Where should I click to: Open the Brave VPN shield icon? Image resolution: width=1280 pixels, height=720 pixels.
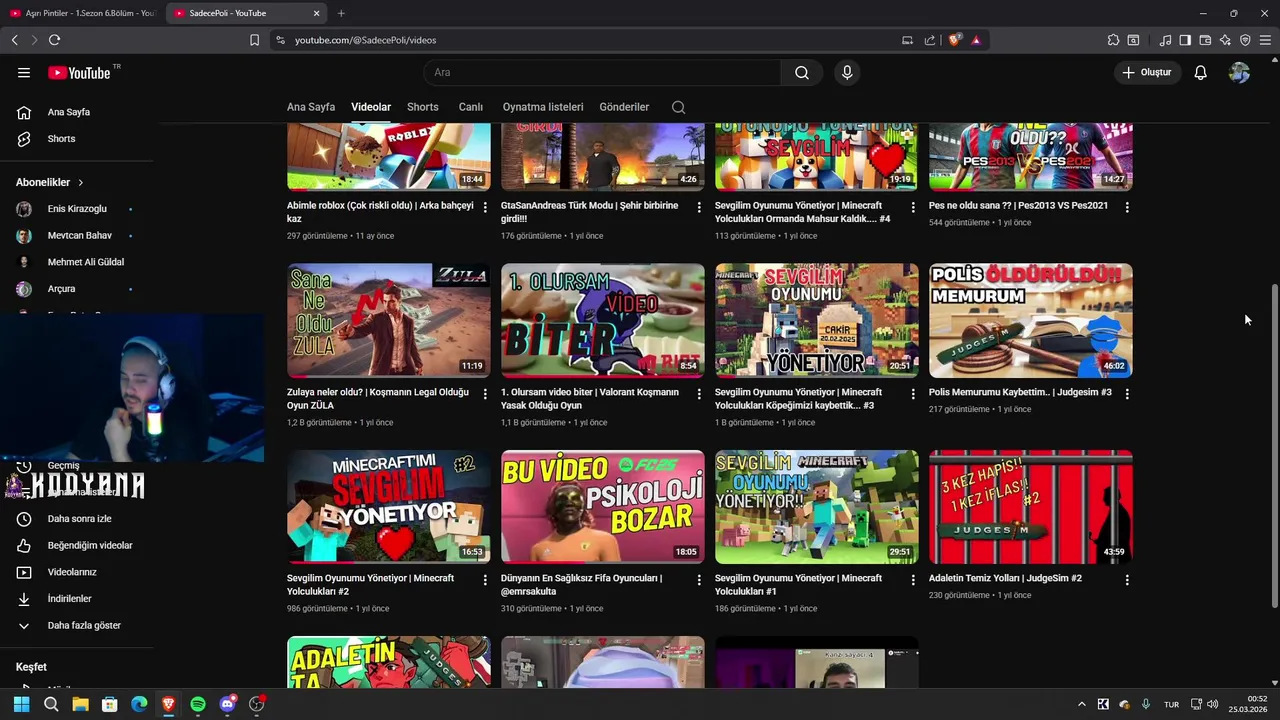tap(1245, 40)
